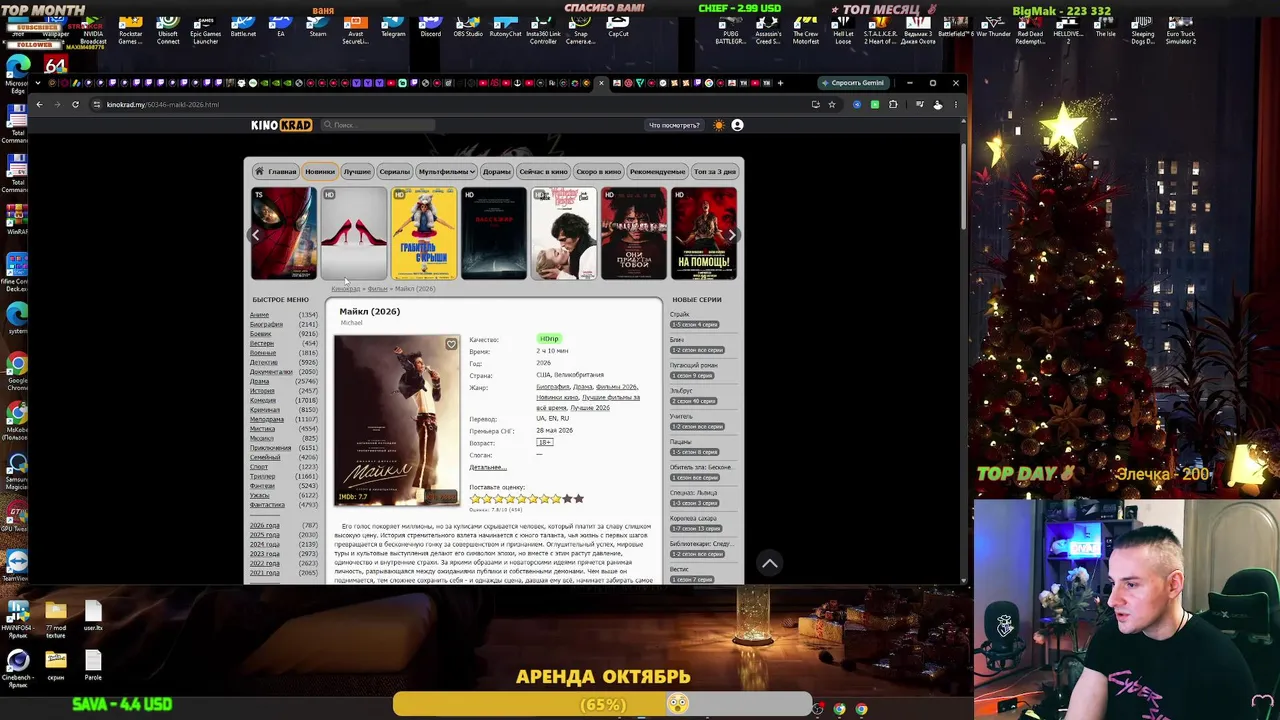Open the Chrome three-dot menu
This screenshot has height=720, width=1280.
point(955,104)
